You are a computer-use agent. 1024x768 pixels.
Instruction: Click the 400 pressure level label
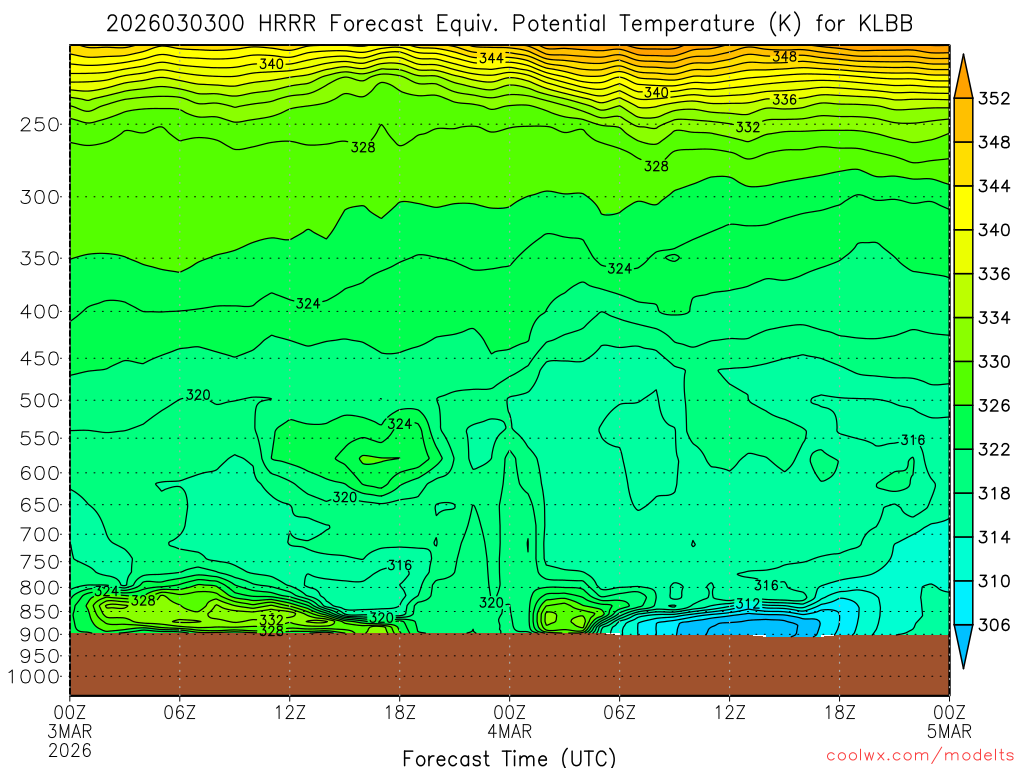pyautogui.click(x=40, y=312)
